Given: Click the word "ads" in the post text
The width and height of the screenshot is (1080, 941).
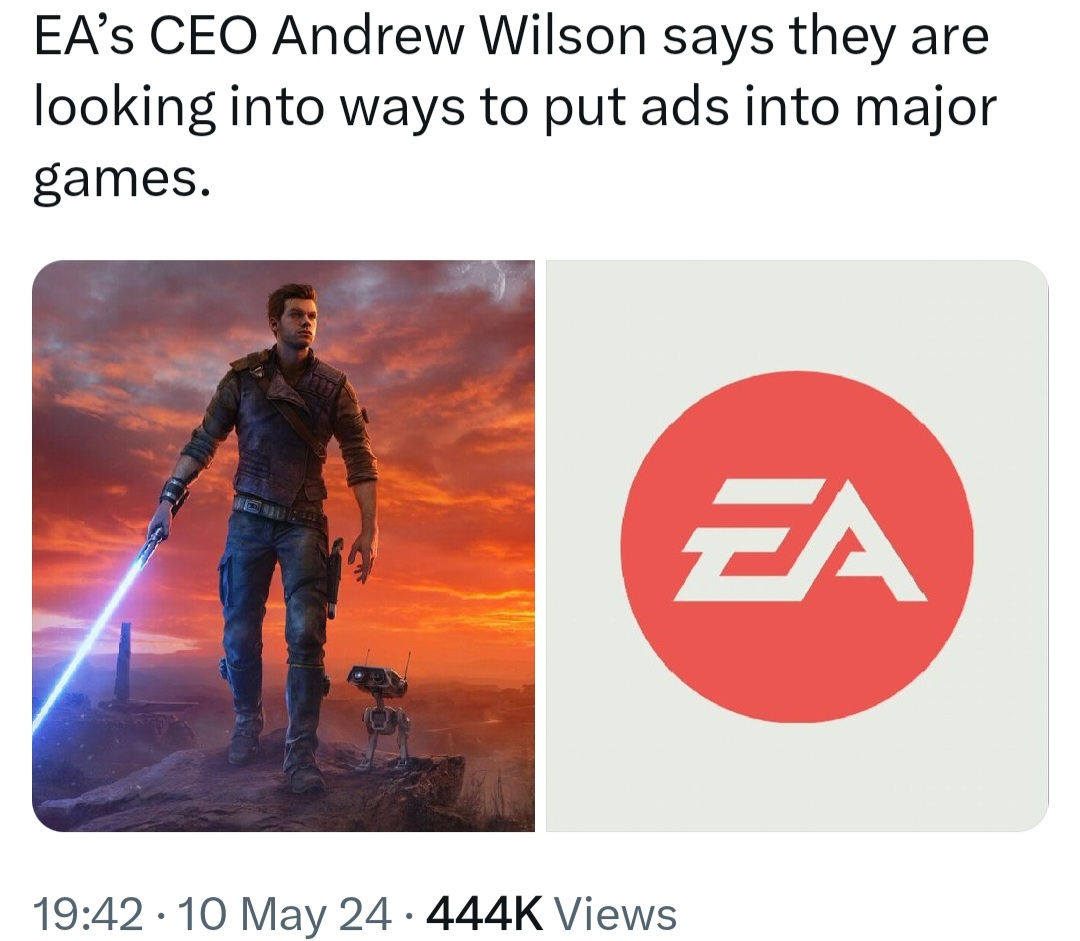Looking at the screenshot, I should pyautogui.click(x=684, y=108).
